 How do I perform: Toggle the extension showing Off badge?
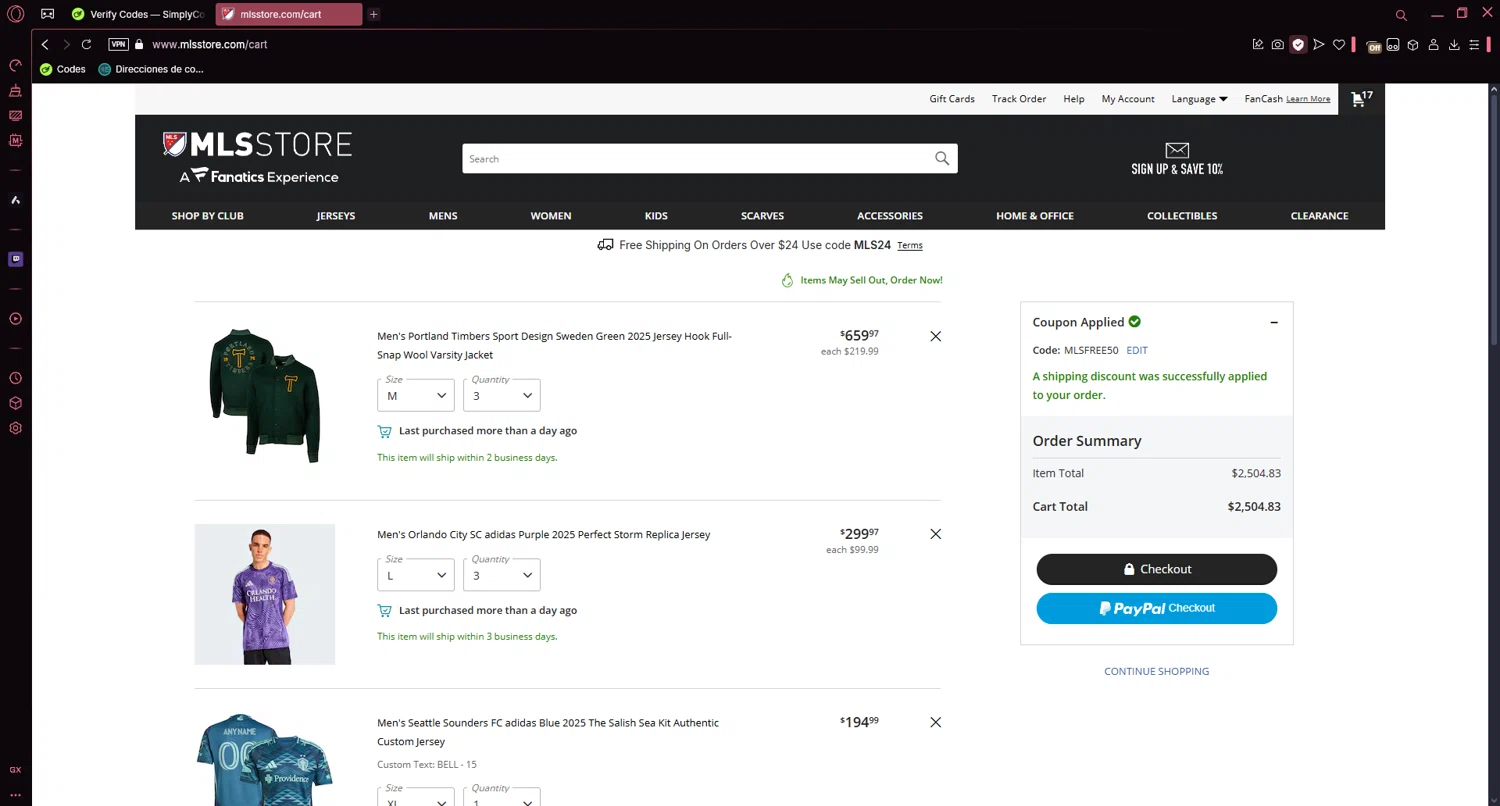[1373, 45]
